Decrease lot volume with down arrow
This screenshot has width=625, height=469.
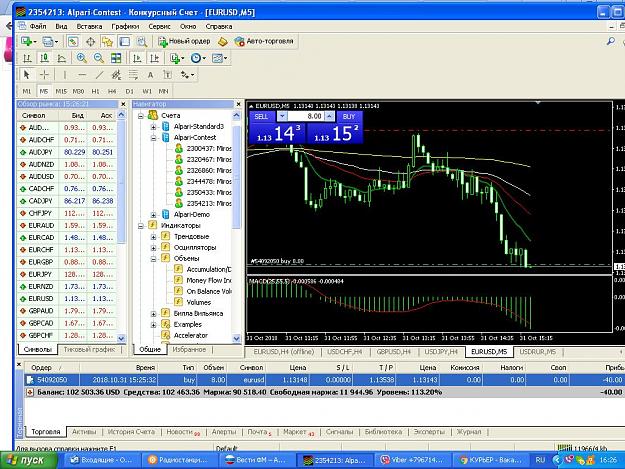tap(282, 116)
